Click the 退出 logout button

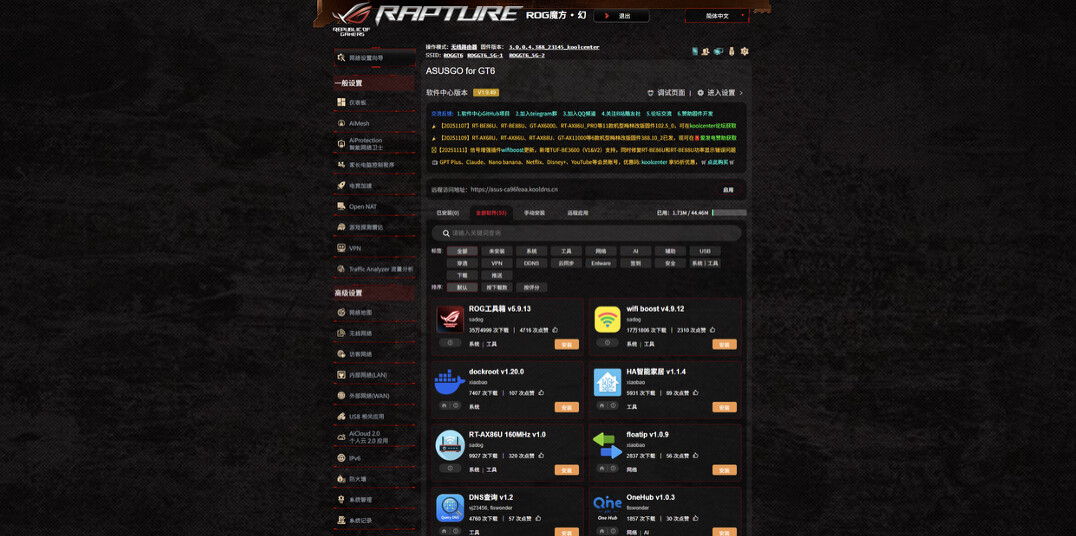tap(621, 16)
